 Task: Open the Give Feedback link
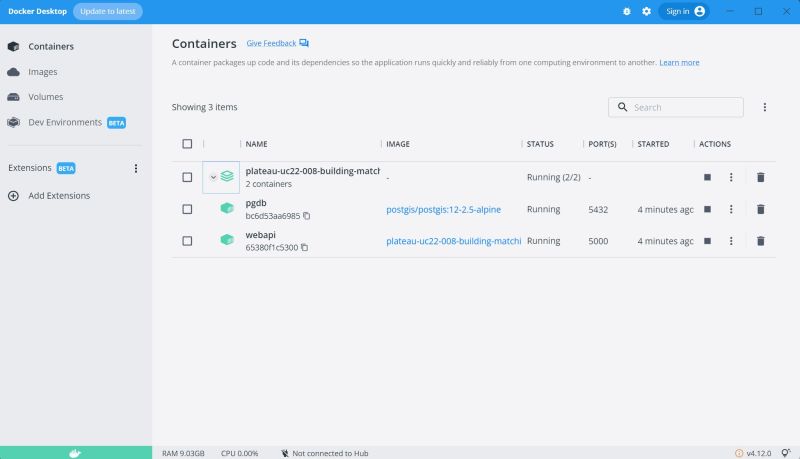[271, 43]
